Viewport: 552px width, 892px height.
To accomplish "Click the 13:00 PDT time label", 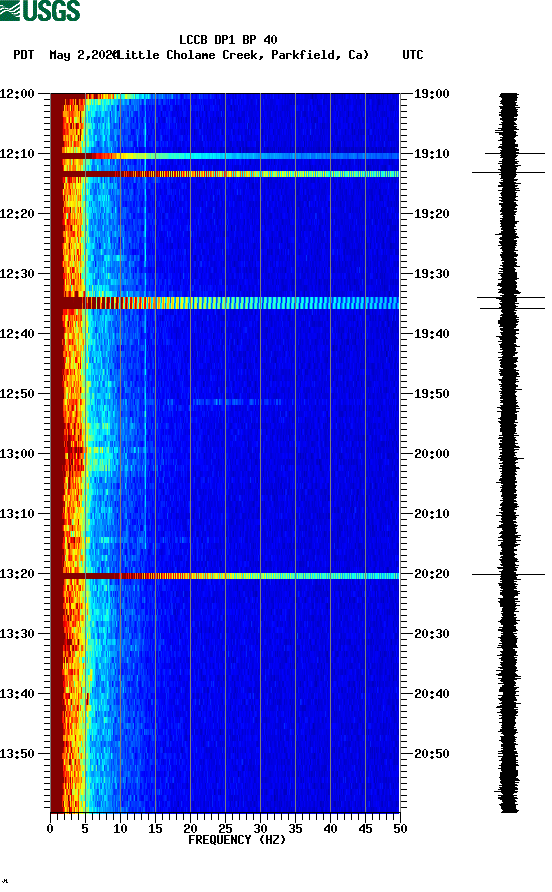I will tap(17, 453).
